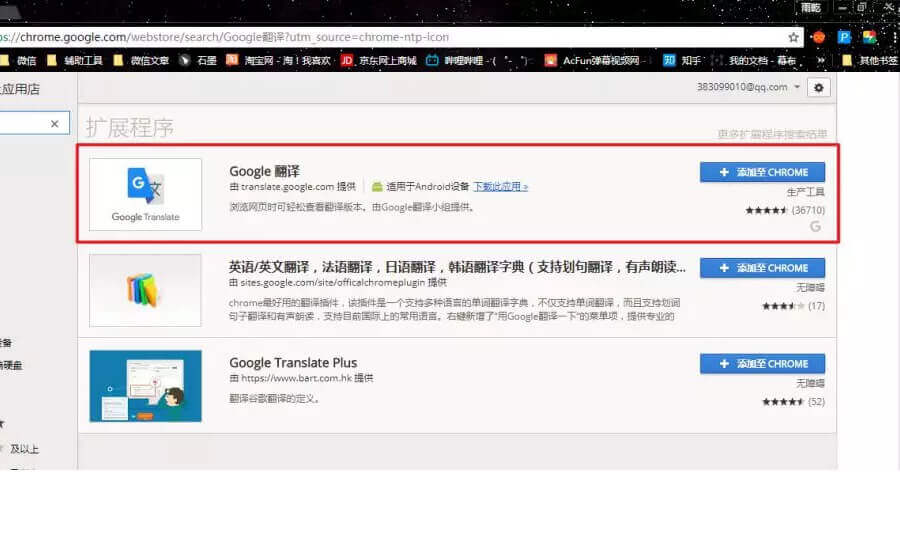Open the 其他书签 folder
900x550 pixels.
coord(870,60)
